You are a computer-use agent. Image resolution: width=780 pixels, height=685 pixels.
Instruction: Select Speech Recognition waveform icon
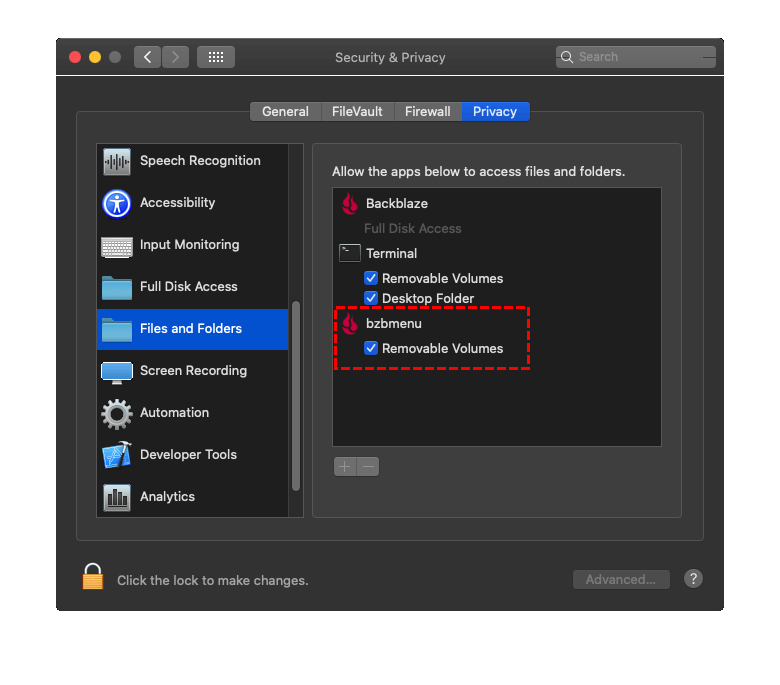pyautogui.click(x=117, y=162)
